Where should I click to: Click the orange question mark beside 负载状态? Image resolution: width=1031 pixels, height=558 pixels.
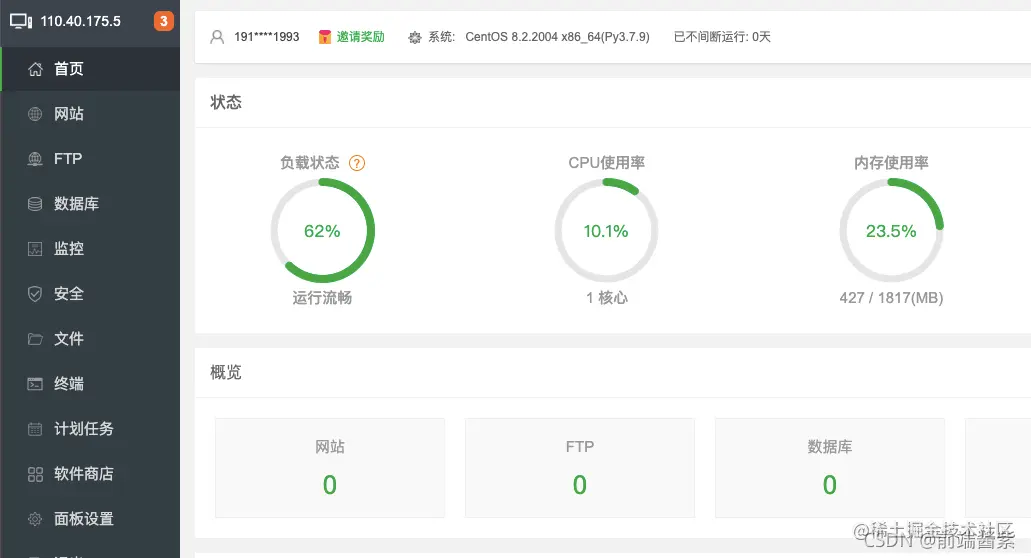pyautogui.click(x=357, y=163)
